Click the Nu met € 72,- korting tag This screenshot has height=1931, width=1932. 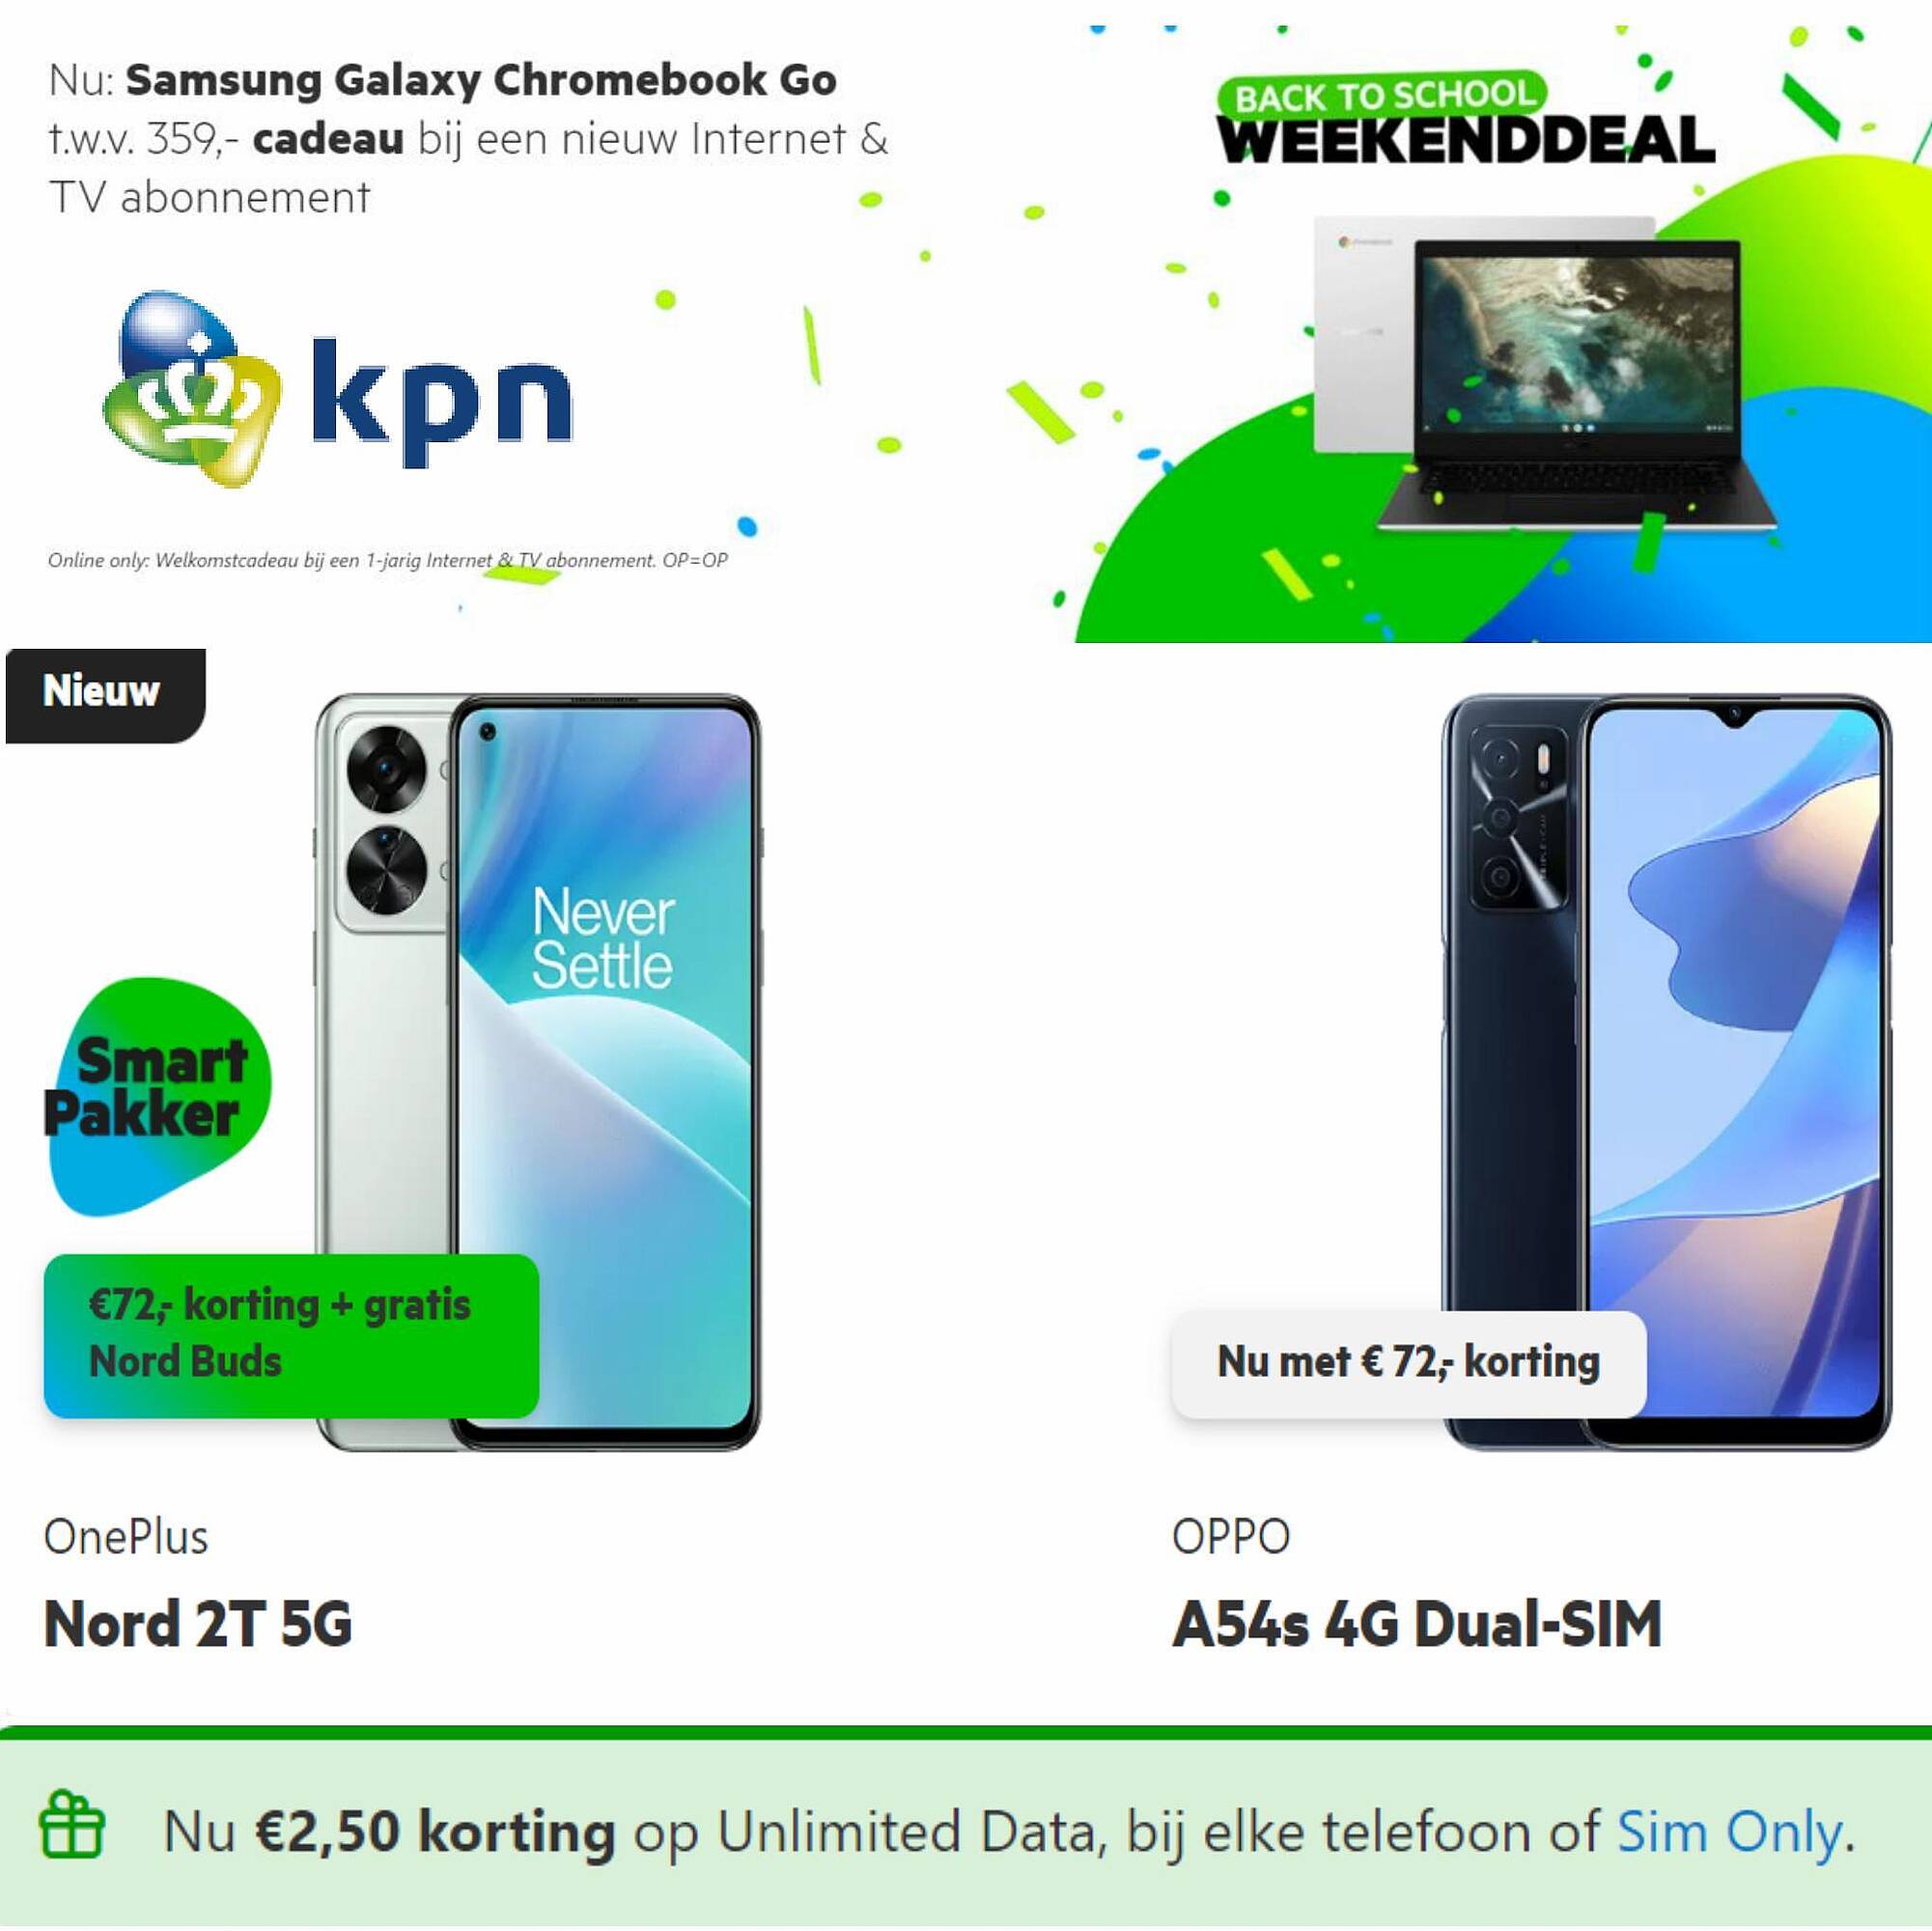point(1408,1363)
